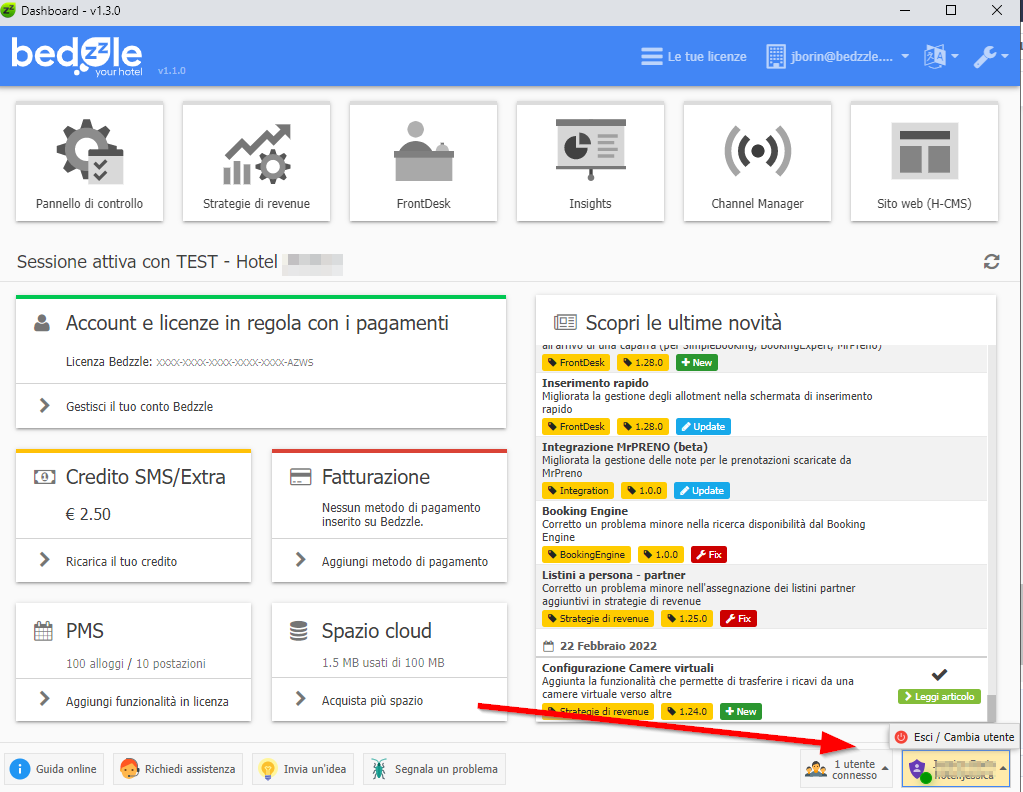Click Richiedi assistenza button
The width and height of the screenshot is (1023, 792).
[x=178, y=769]
